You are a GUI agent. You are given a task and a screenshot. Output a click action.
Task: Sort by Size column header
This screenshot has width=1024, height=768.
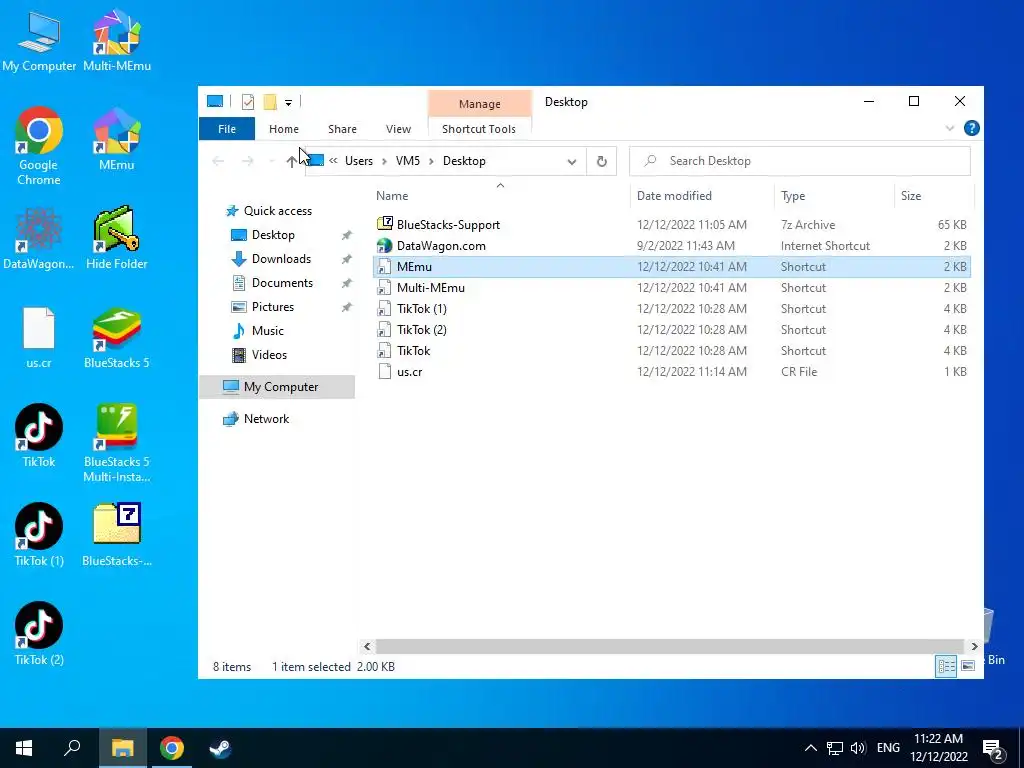click(934, 195)
